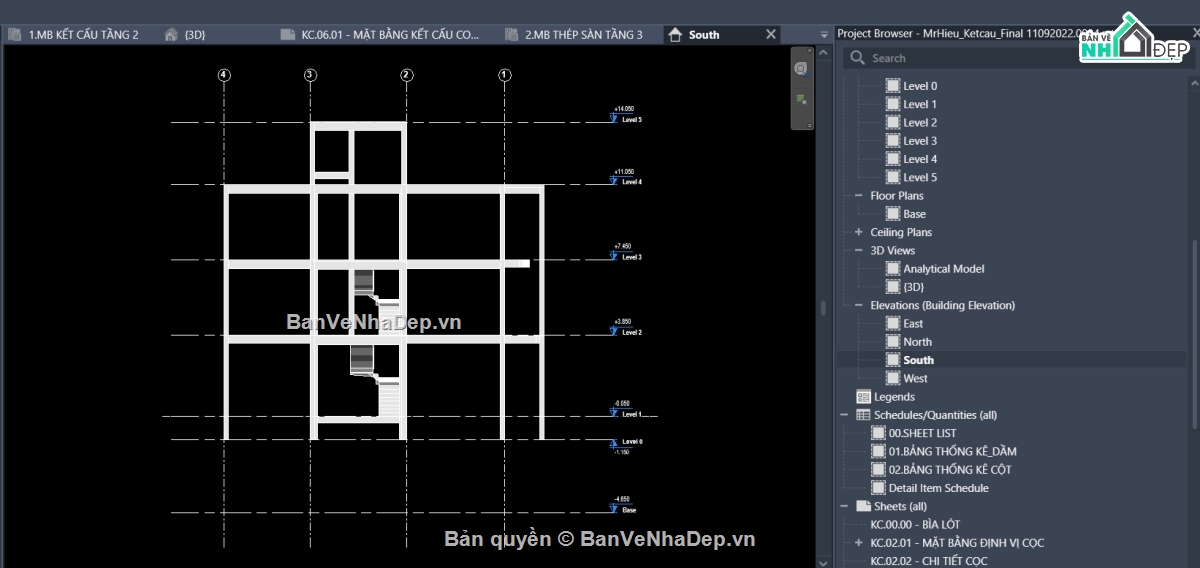Open the North elevation view
Image resolution: width=1200 pixels, height=568 pixels.
pyautogui.click(x=917, y=342)
